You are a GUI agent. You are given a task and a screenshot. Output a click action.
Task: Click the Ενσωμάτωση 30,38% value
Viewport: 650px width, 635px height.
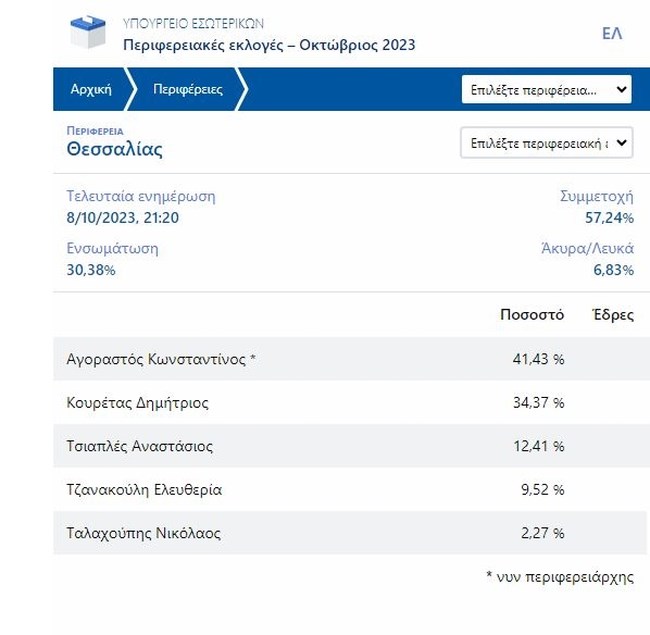tap(91, 270)
